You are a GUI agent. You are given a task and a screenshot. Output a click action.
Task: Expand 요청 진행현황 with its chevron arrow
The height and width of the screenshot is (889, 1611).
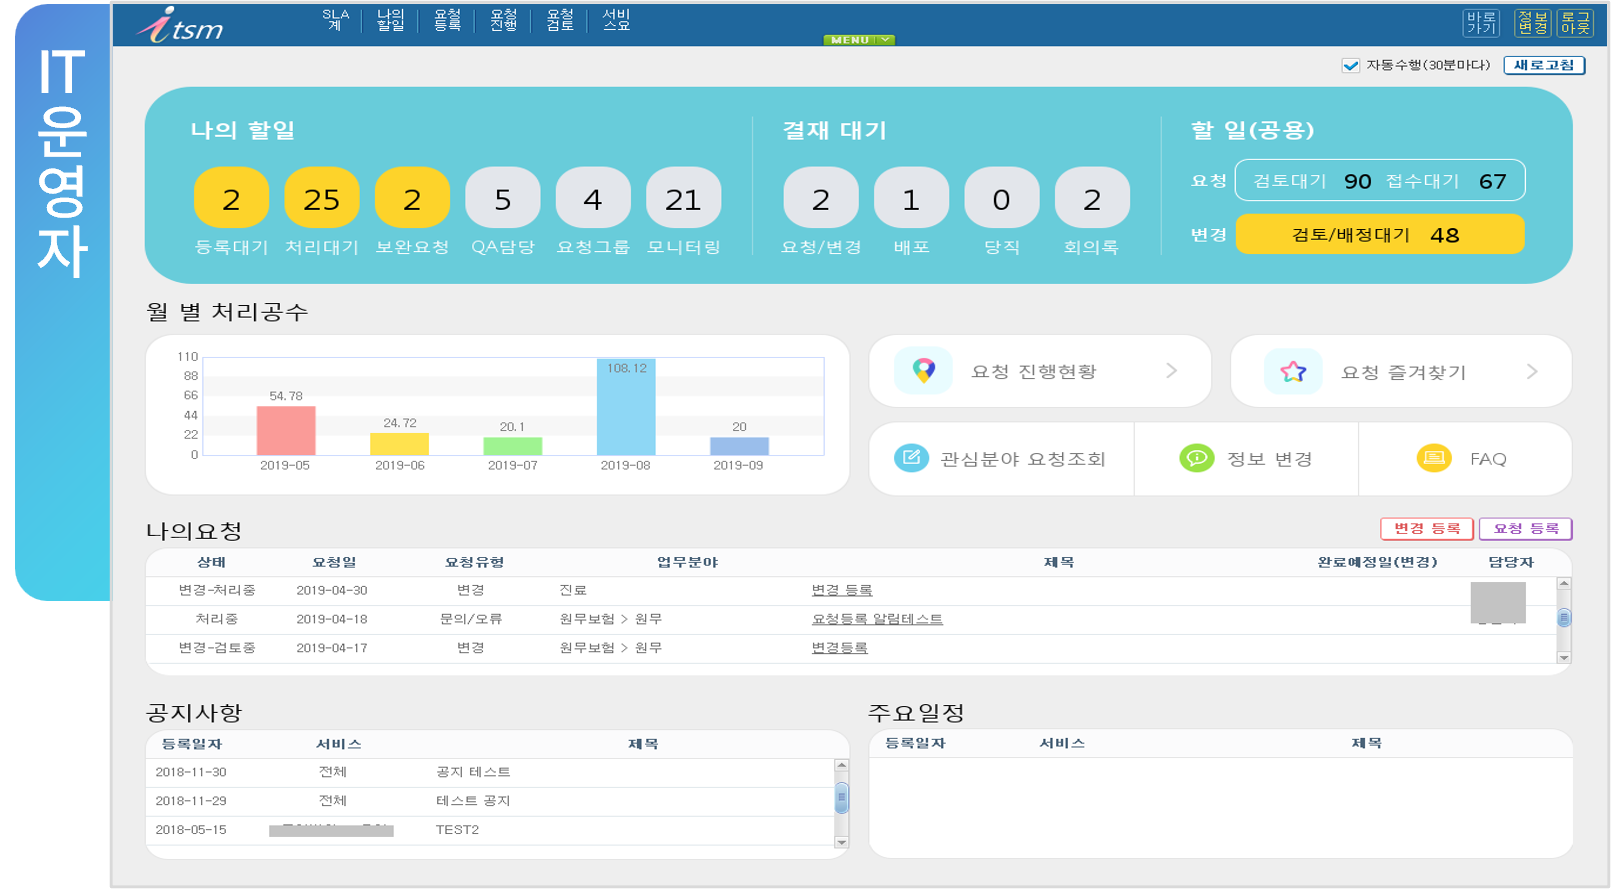pos(1171,371)
